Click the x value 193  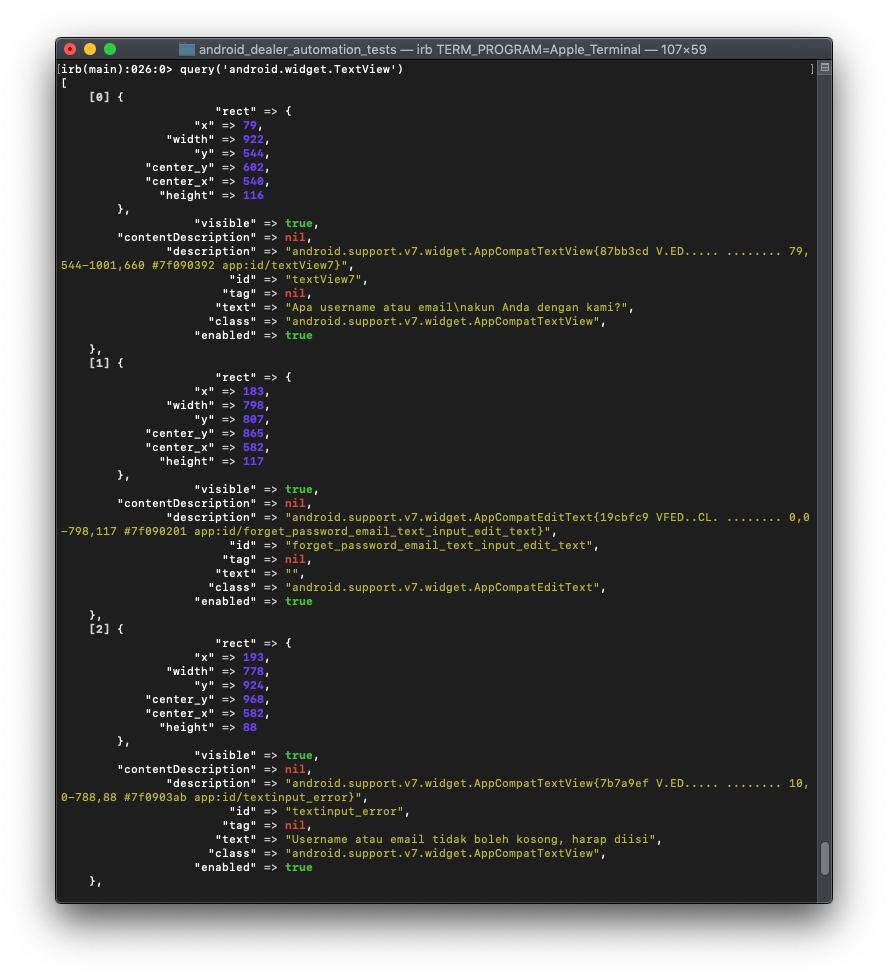(x=253, y=657)
